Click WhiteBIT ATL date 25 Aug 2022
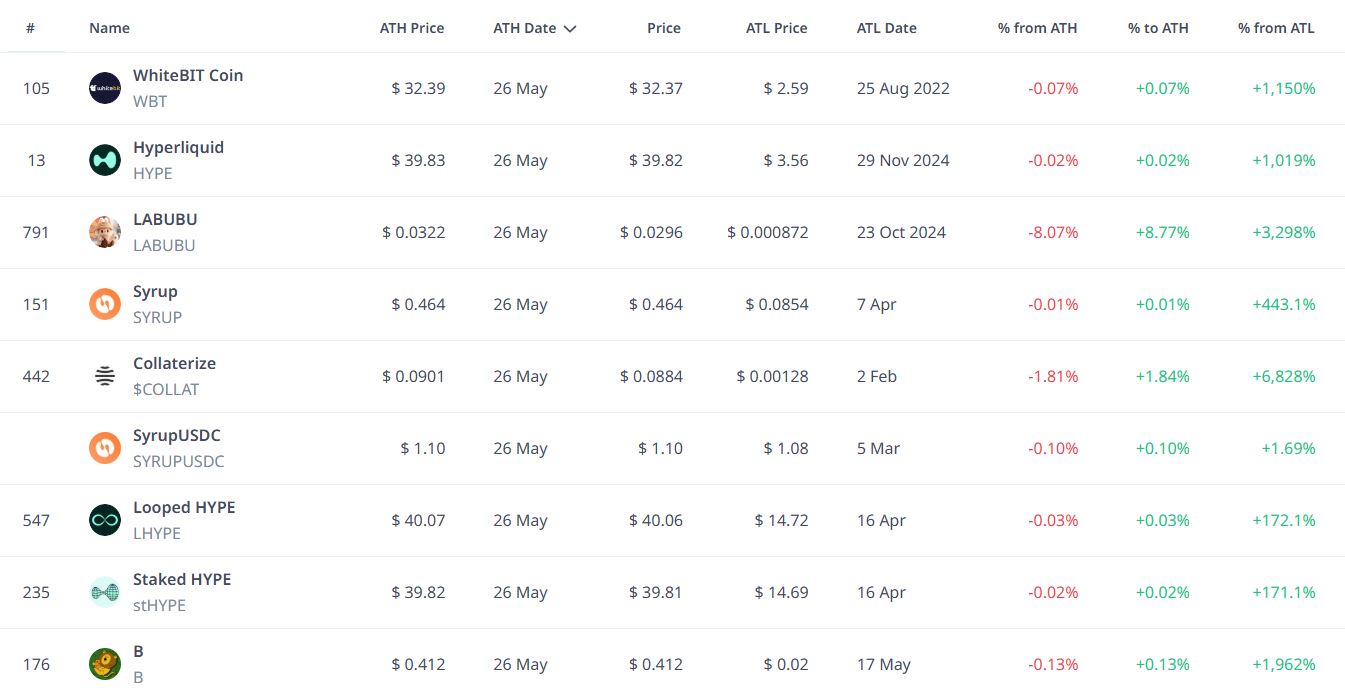Screen dimensions: 1345x700 [903, 88]
